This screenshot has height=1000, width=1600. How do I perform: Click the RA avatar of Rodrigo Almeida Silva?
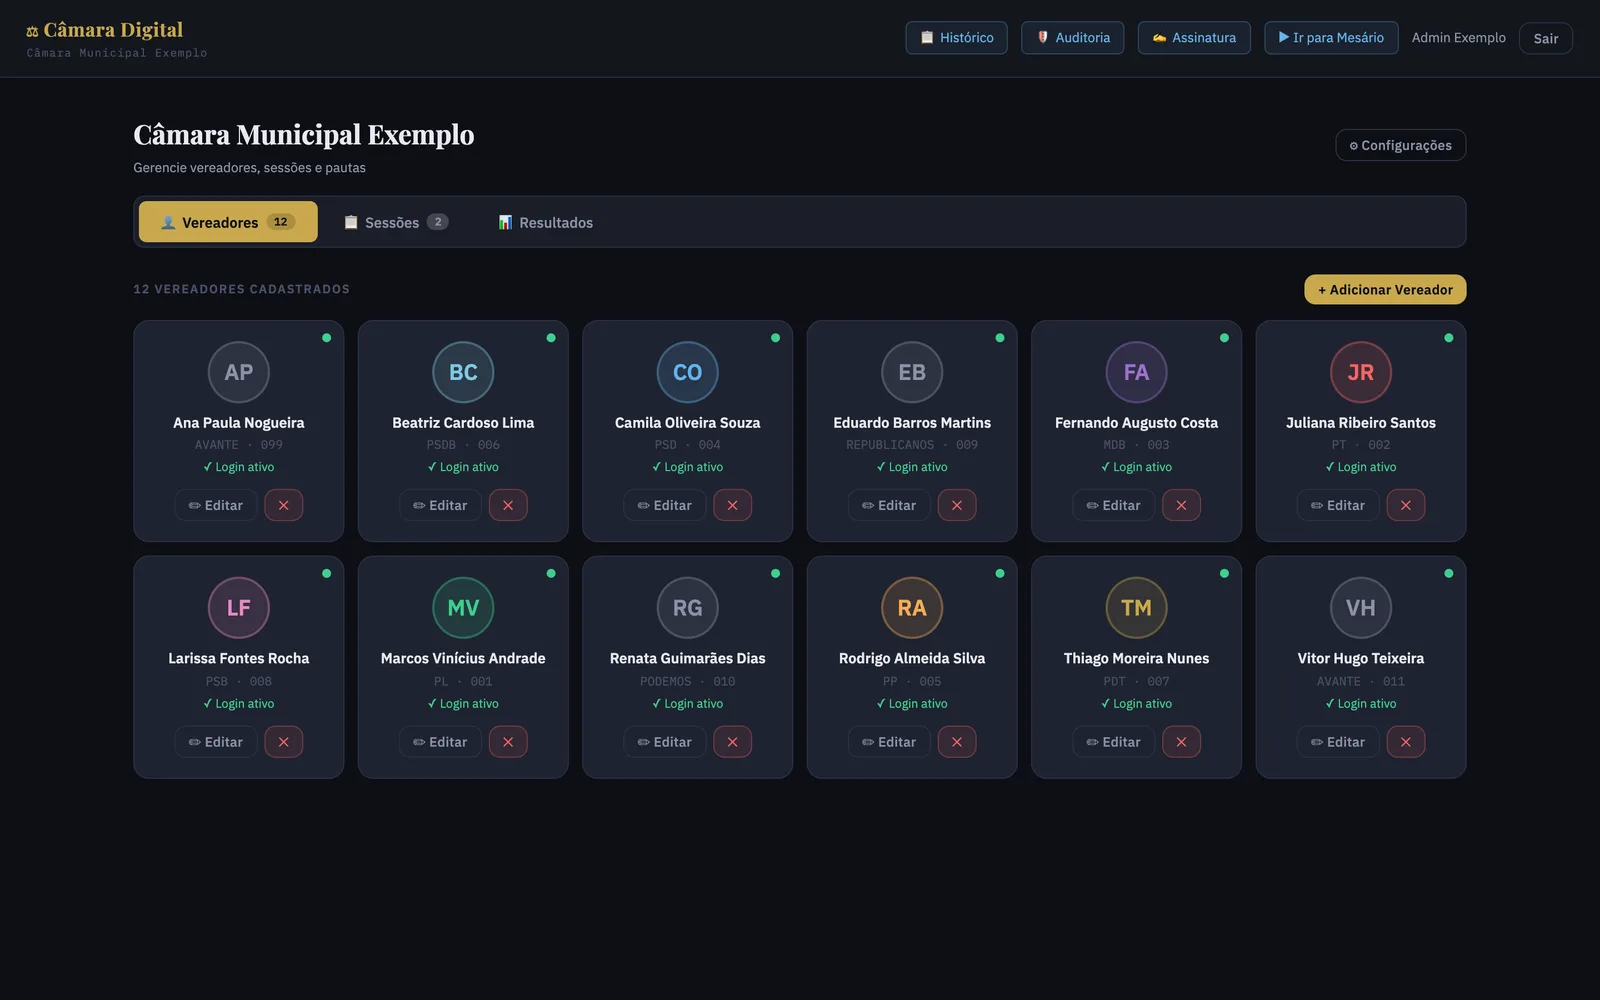912,608
